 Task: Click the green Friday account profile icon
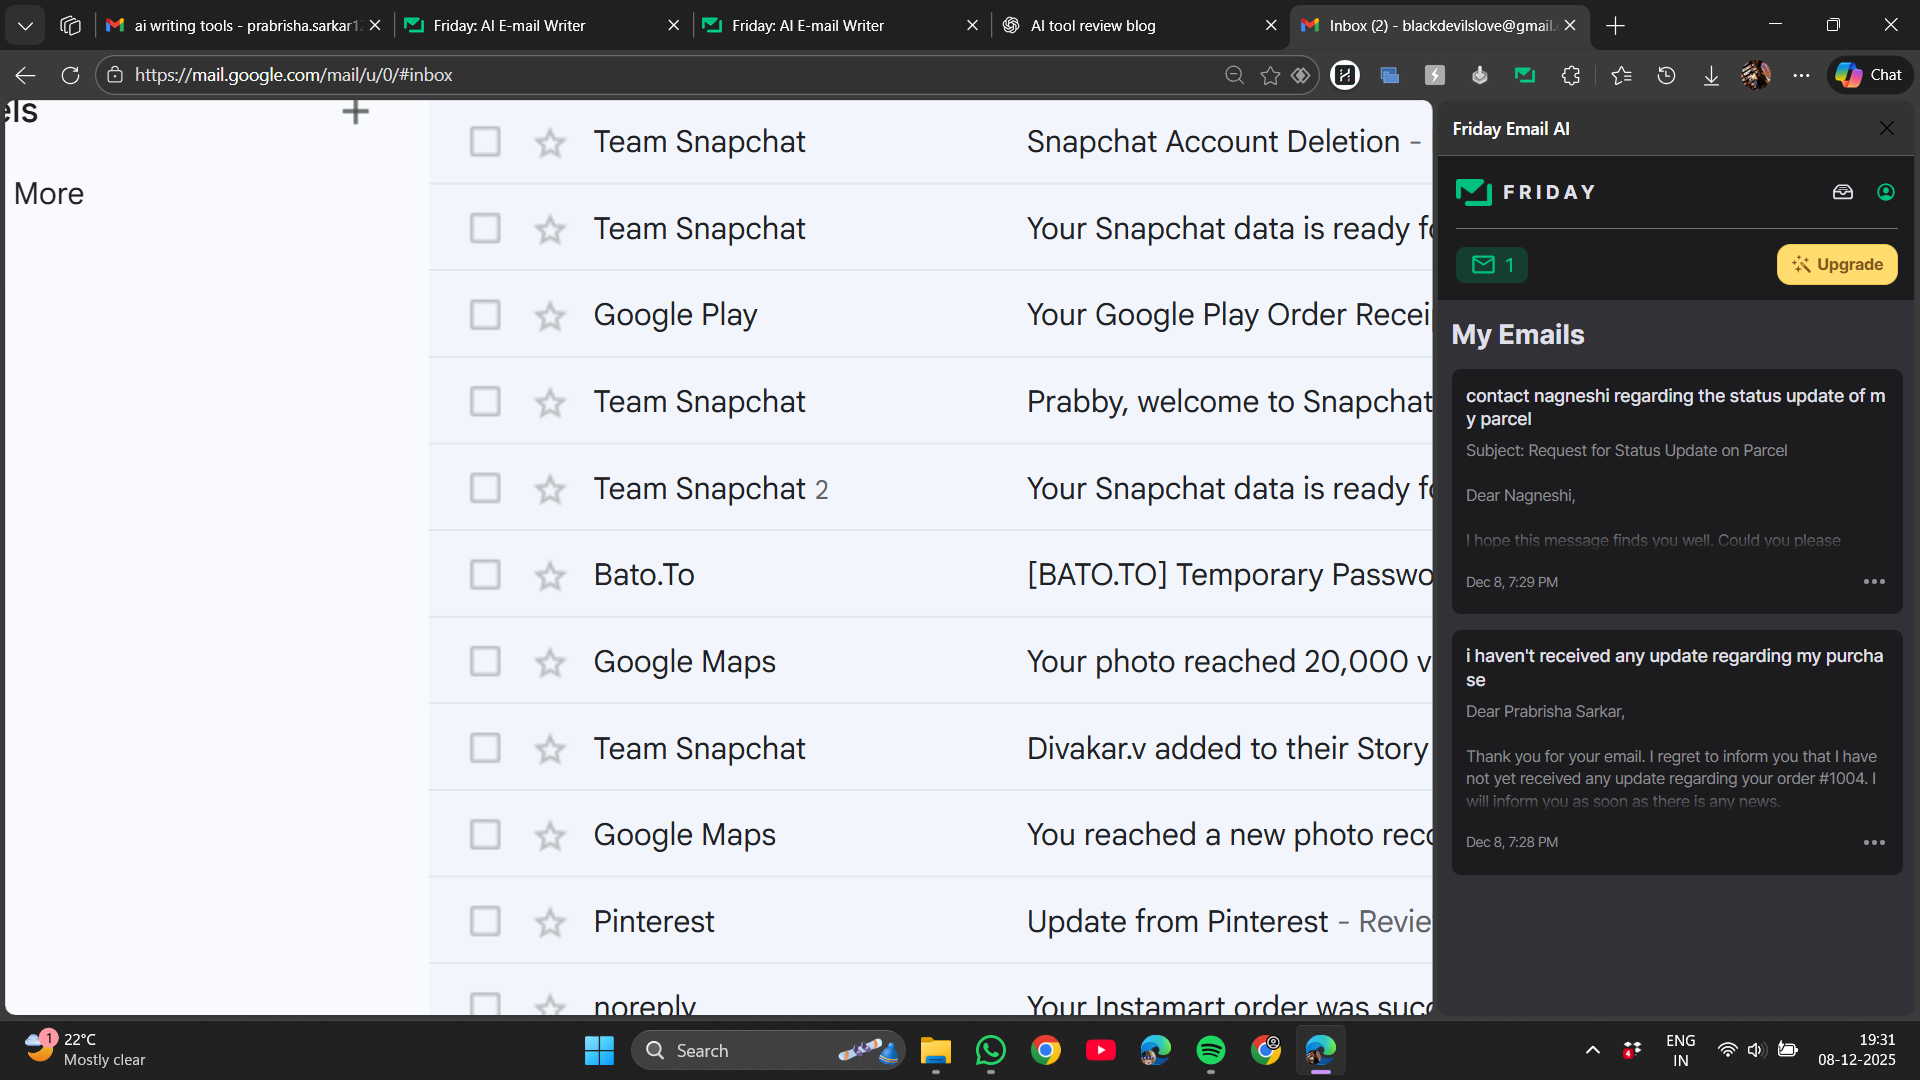(1886, 192)
